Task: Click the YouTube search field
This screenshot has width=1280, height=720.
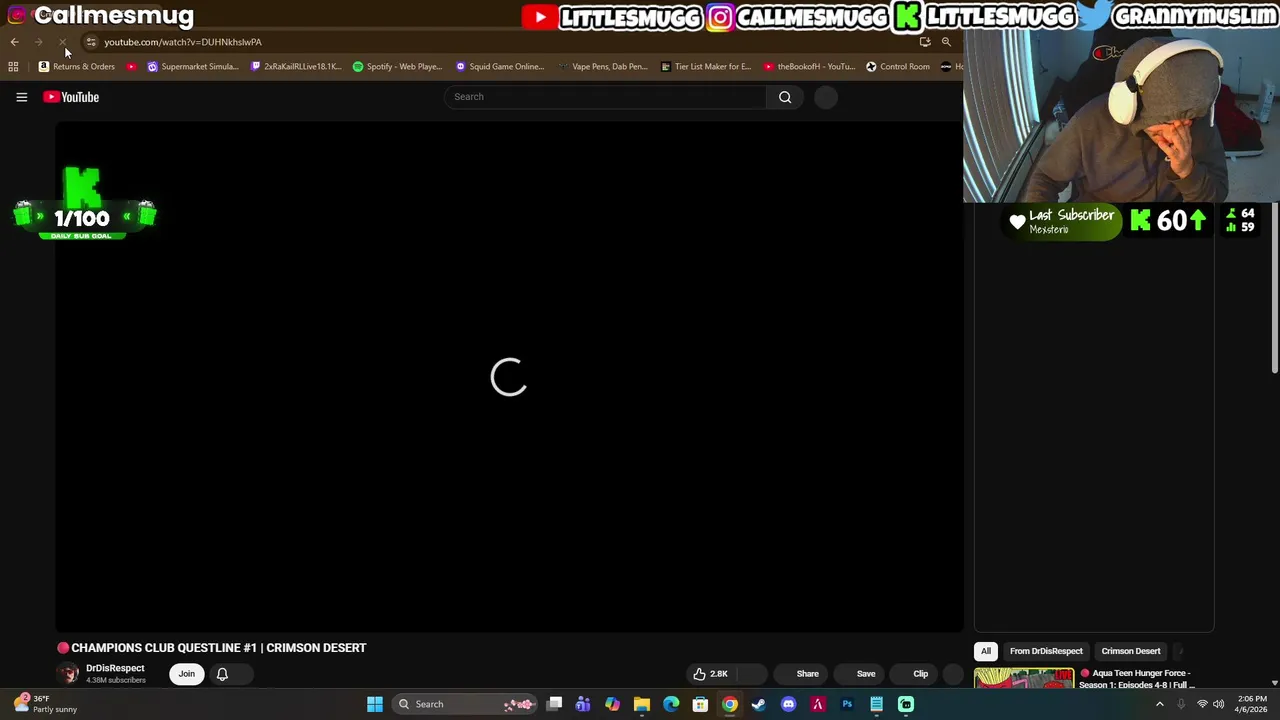Action: 605,97
